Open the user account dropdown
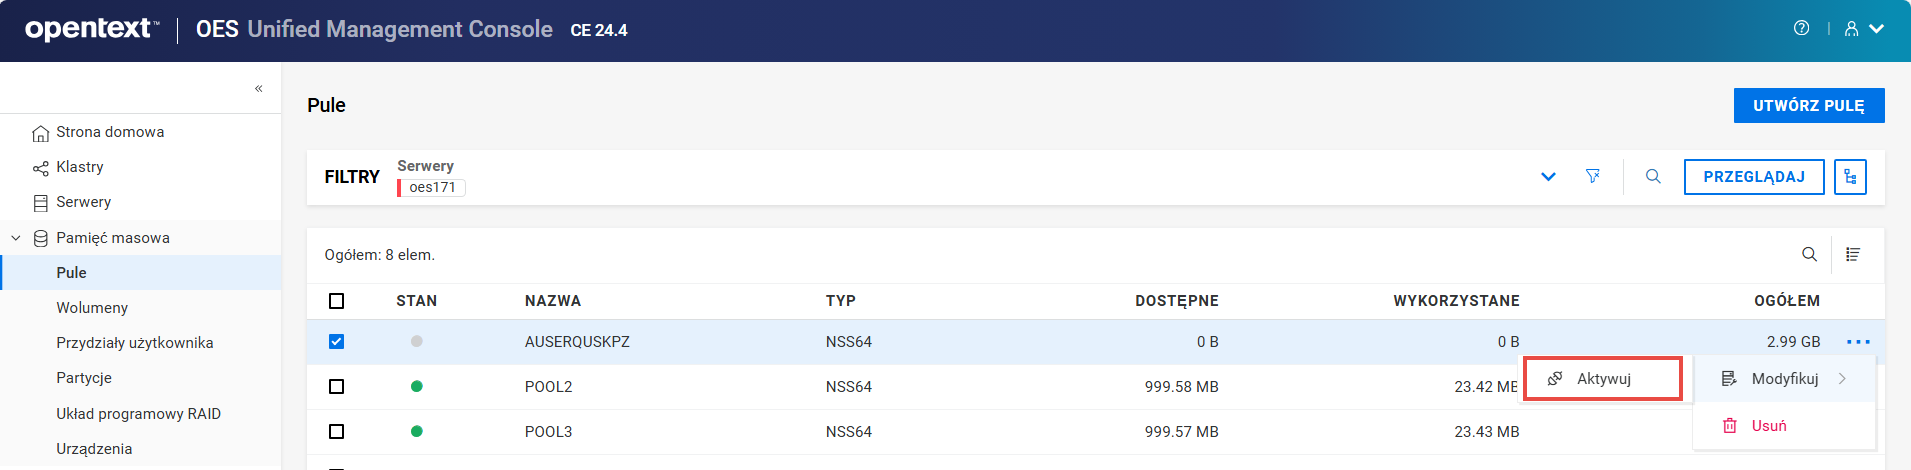The width and height of the screenshot is (1911, 470). coord(1864,29)
